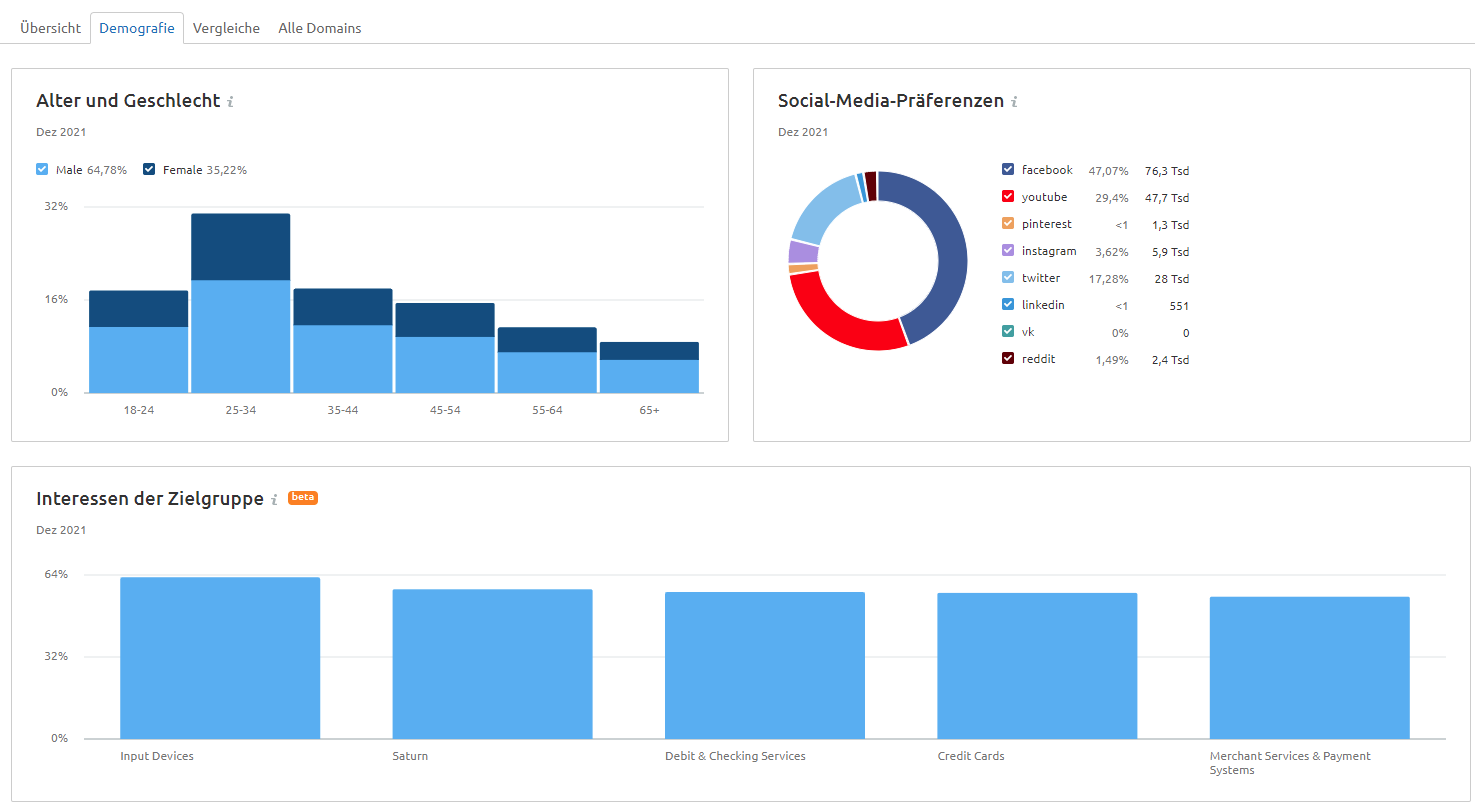This screenshot has width=1475, height=808.
Task: Click the Credit Cards interest bar
Action: (x=1037, y=666)
